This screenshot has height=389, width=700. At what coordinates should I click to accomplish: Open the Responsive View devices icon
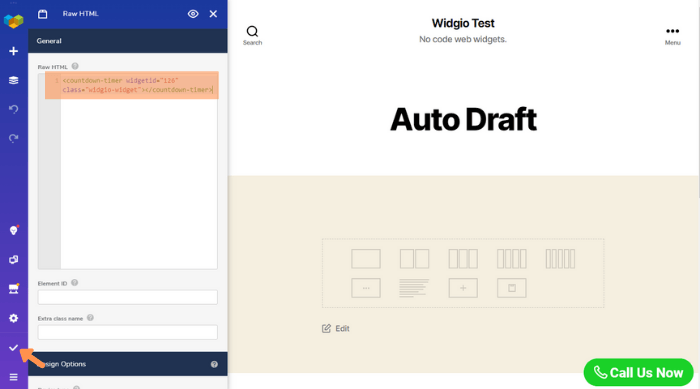coord(13,259)
